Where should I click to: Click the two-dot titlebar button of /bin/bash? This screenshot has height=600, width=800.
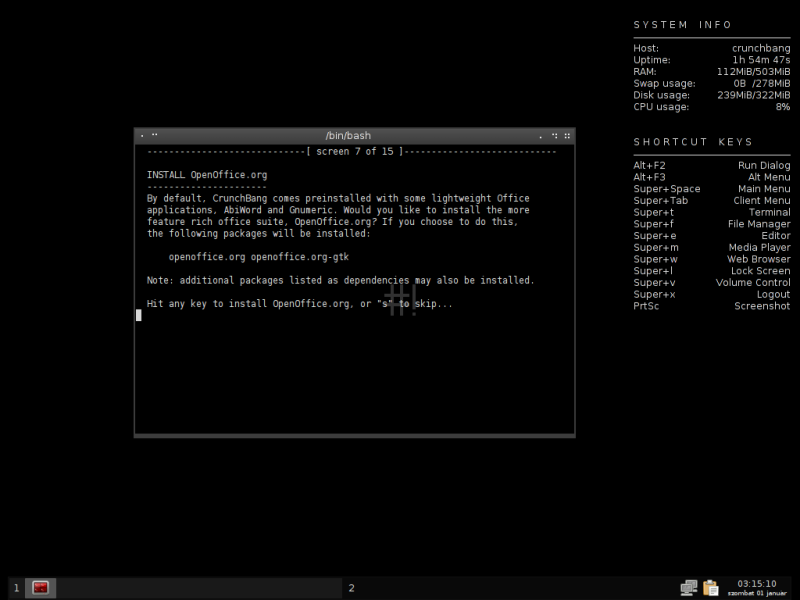click(x=155, y=135)
